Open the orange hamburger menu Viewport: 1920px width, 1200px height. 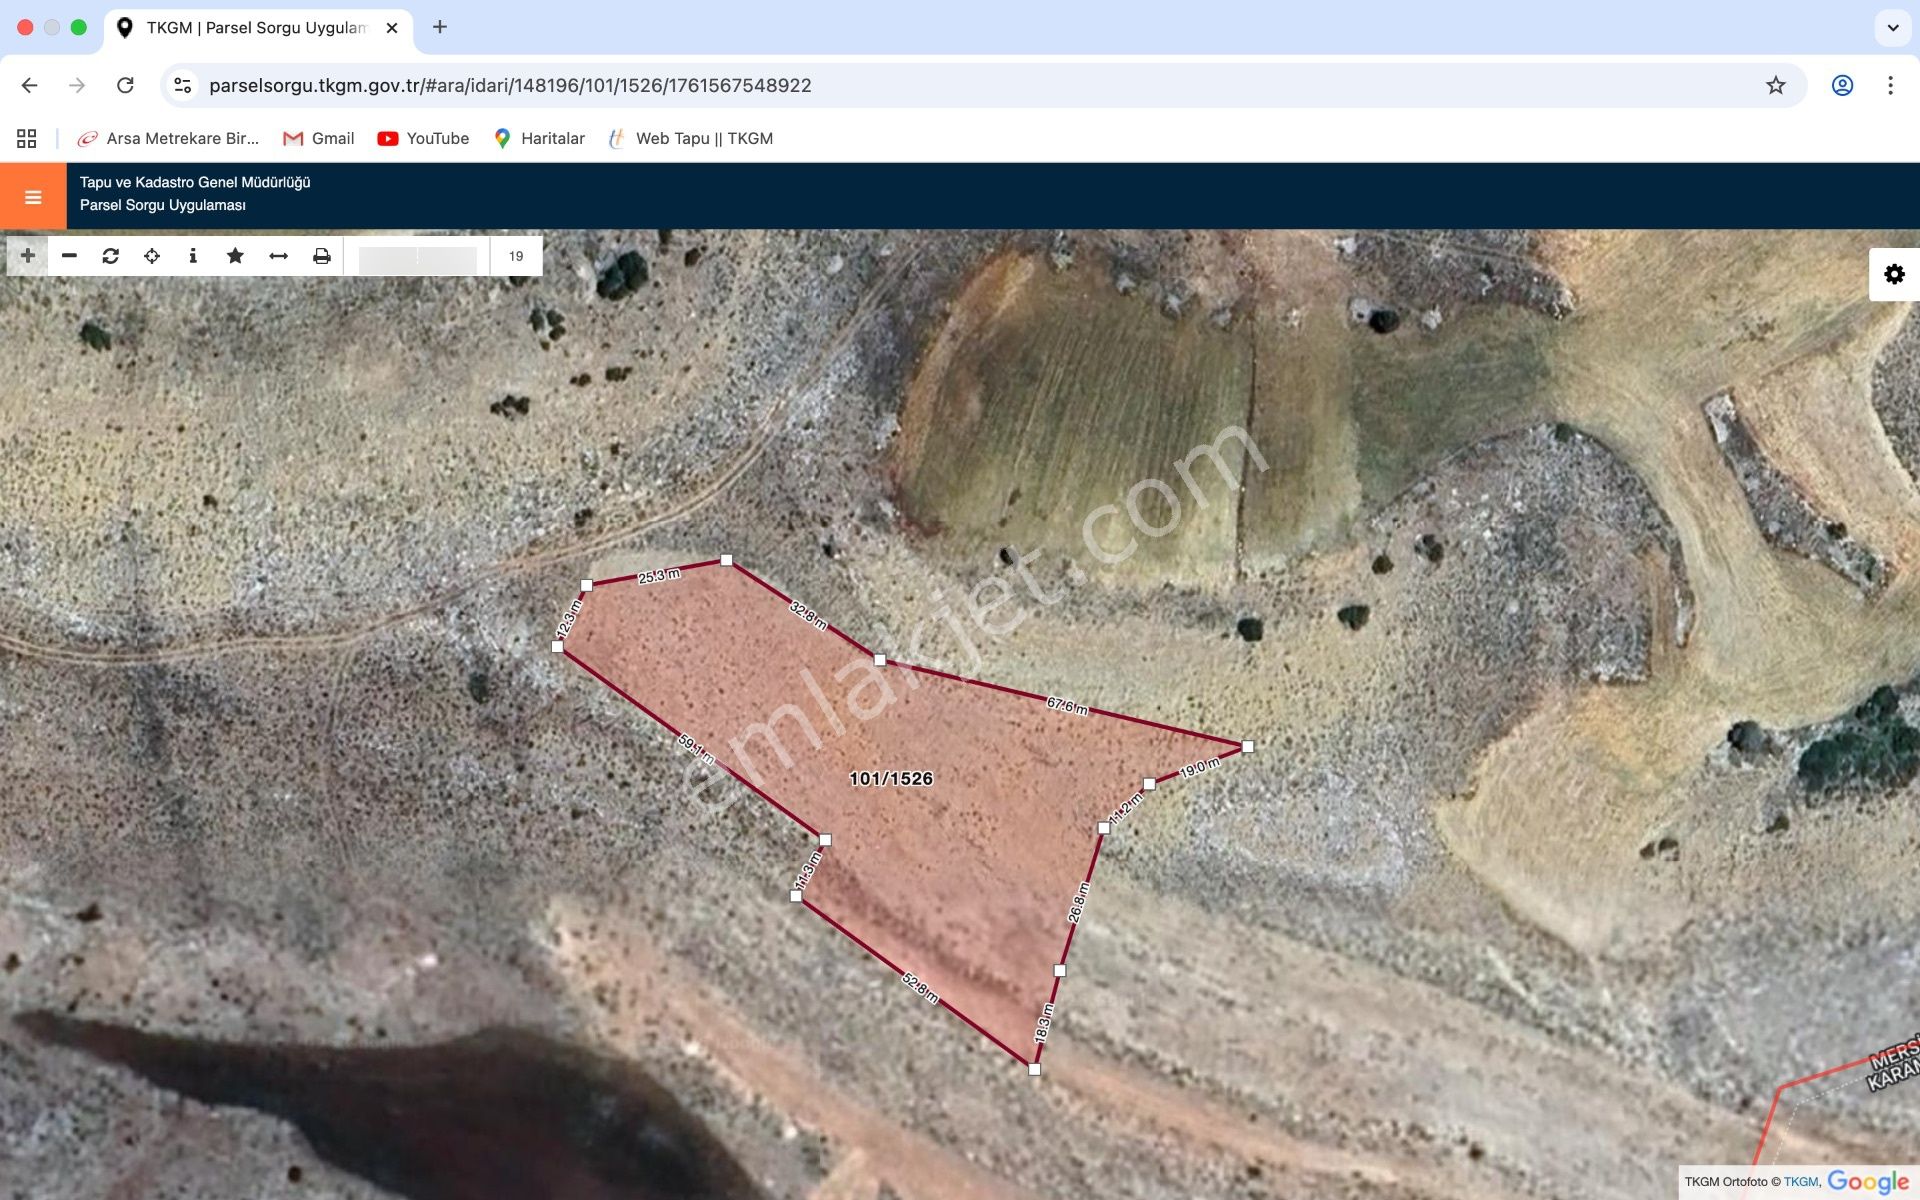(x=33, y=197)
